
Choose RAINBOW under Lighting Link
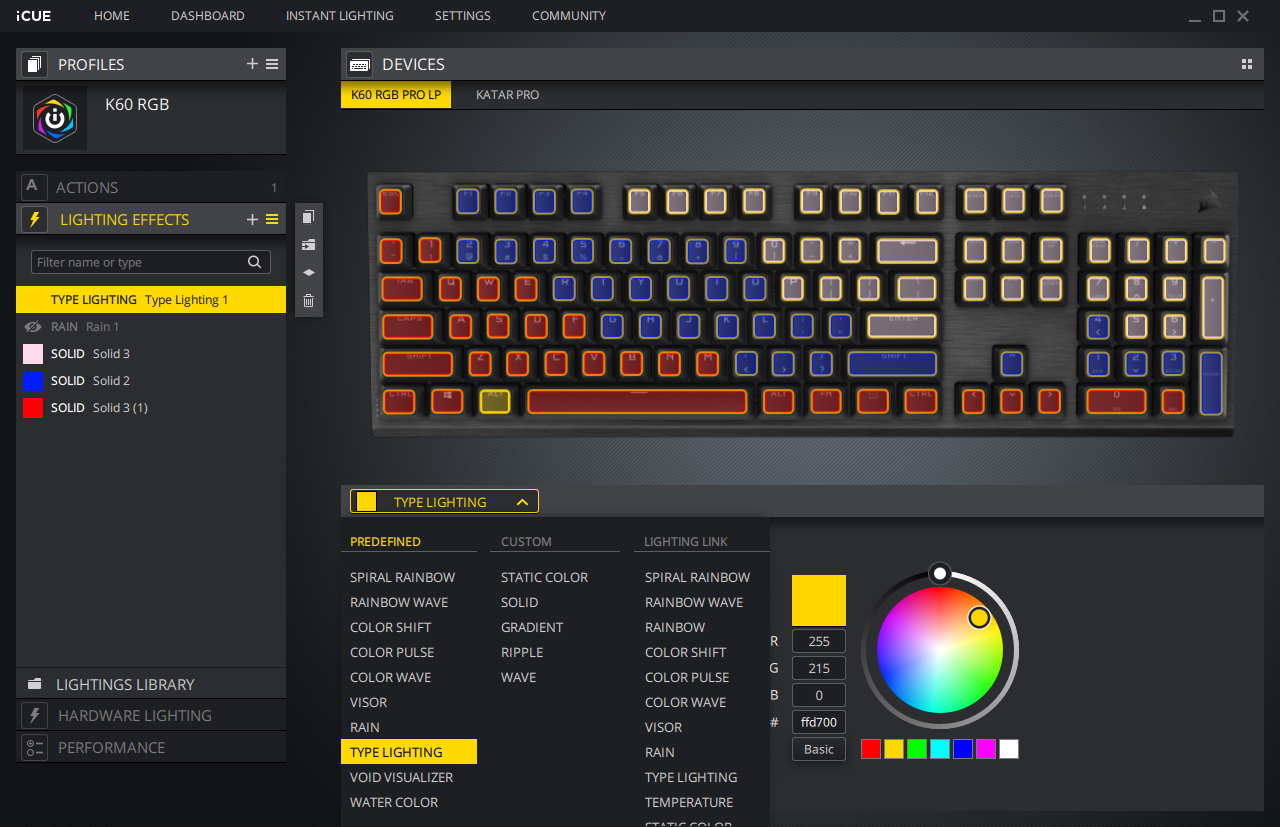675,627
